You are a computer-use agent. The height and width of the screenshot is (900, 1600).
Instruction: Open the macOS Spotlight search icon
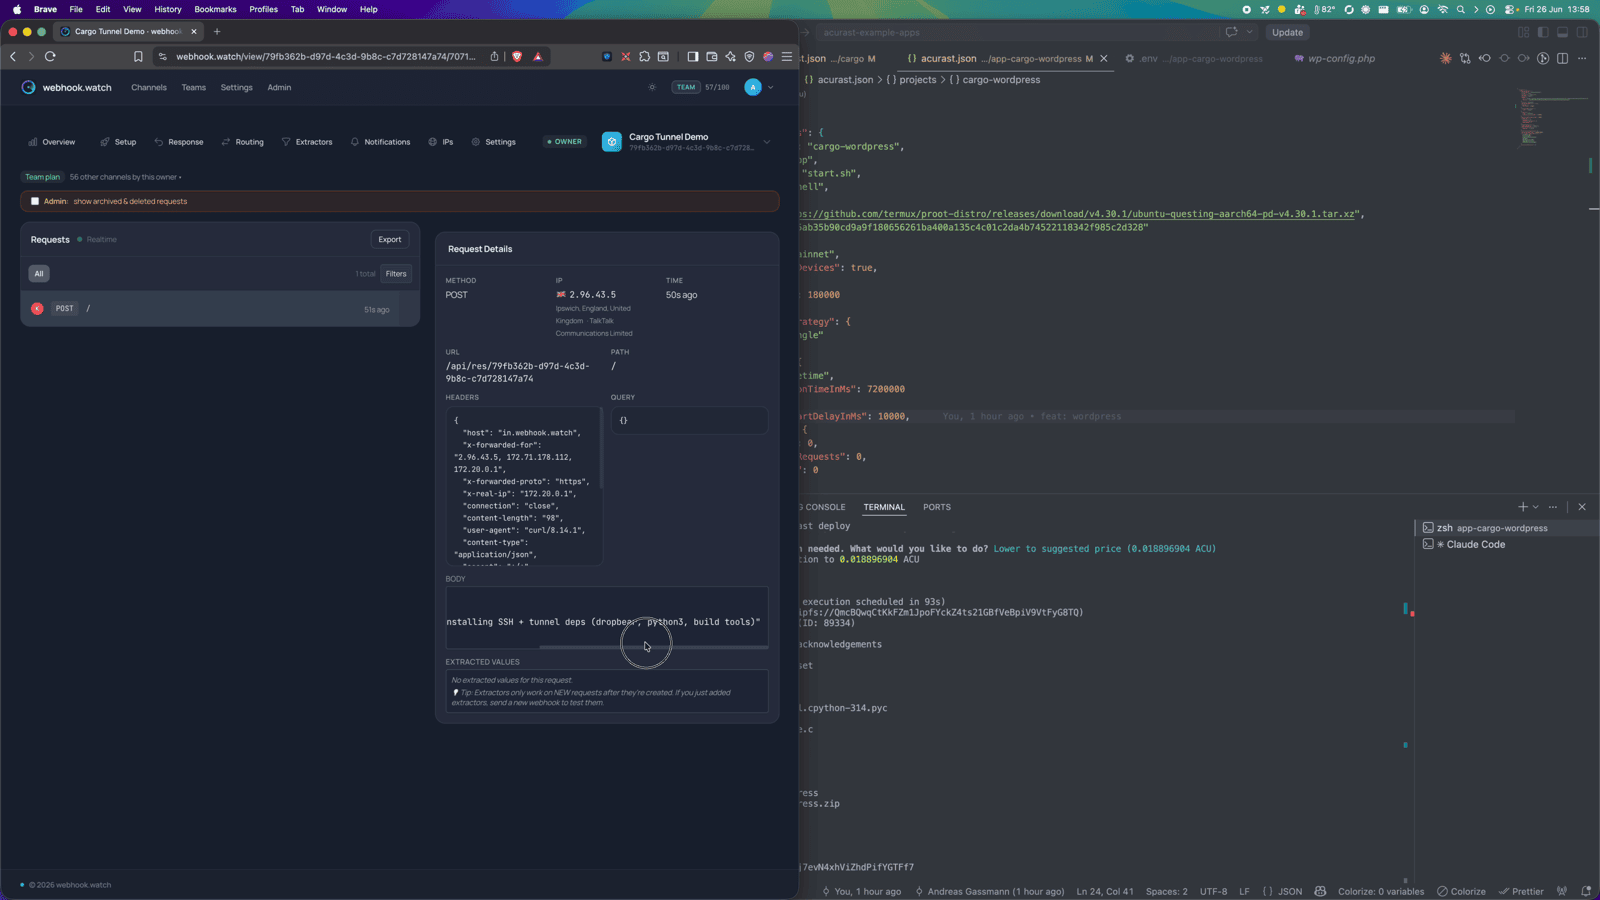1461,9
